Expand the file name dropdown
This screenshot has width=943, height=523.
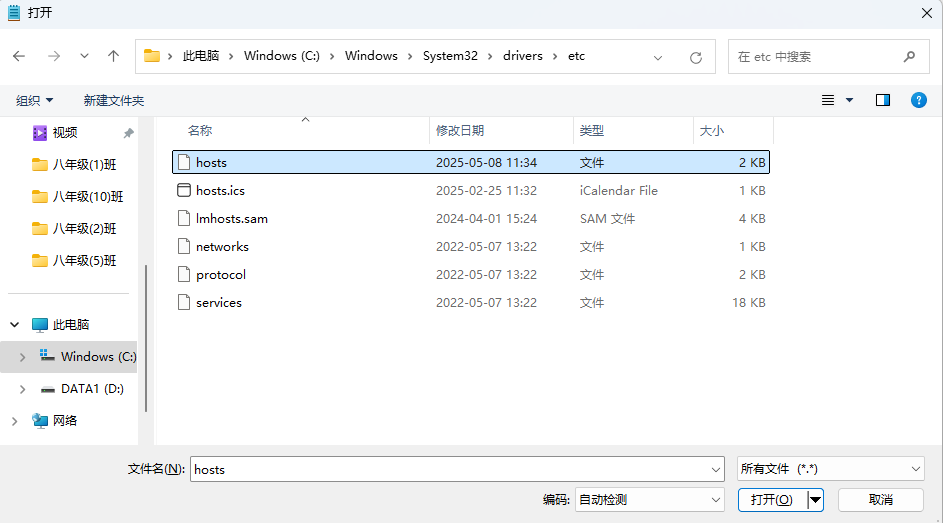[716, 469]
